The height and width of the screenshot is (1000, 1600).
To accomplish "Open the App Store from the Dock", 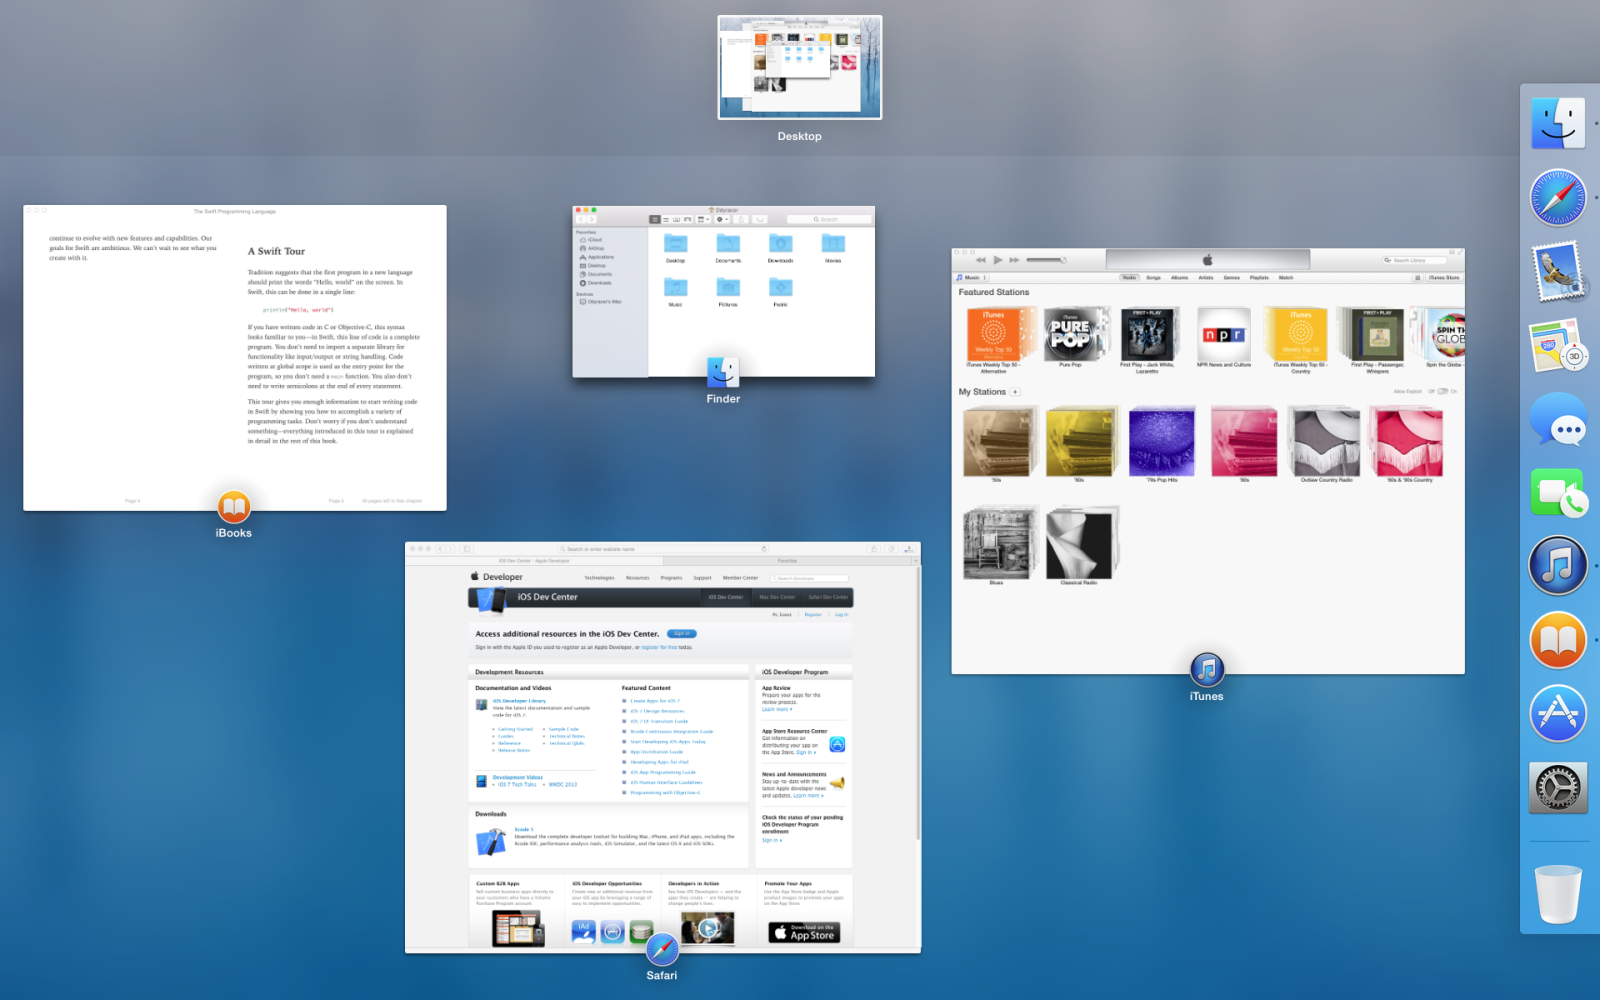I will [1558, 714].
